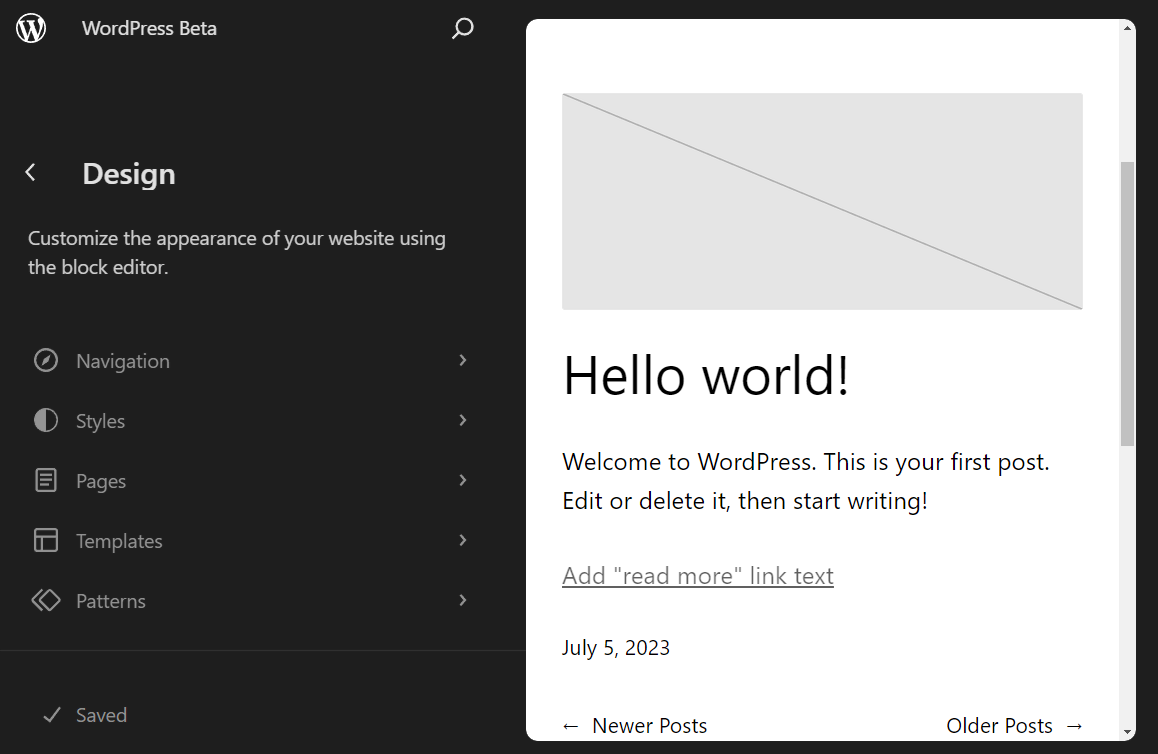Expand the Patterns chevron
Image resolution: width=1158 pixels, height=754 pixels.
click(462, 600)
